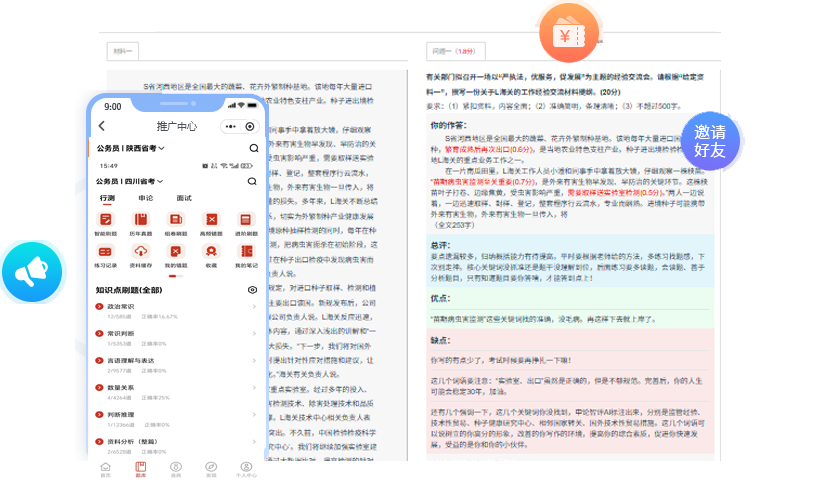Expand the 言语理解与表达 row chevron
Image resolution: width=822 pixels, height=504 pixels.
[254, 360]
